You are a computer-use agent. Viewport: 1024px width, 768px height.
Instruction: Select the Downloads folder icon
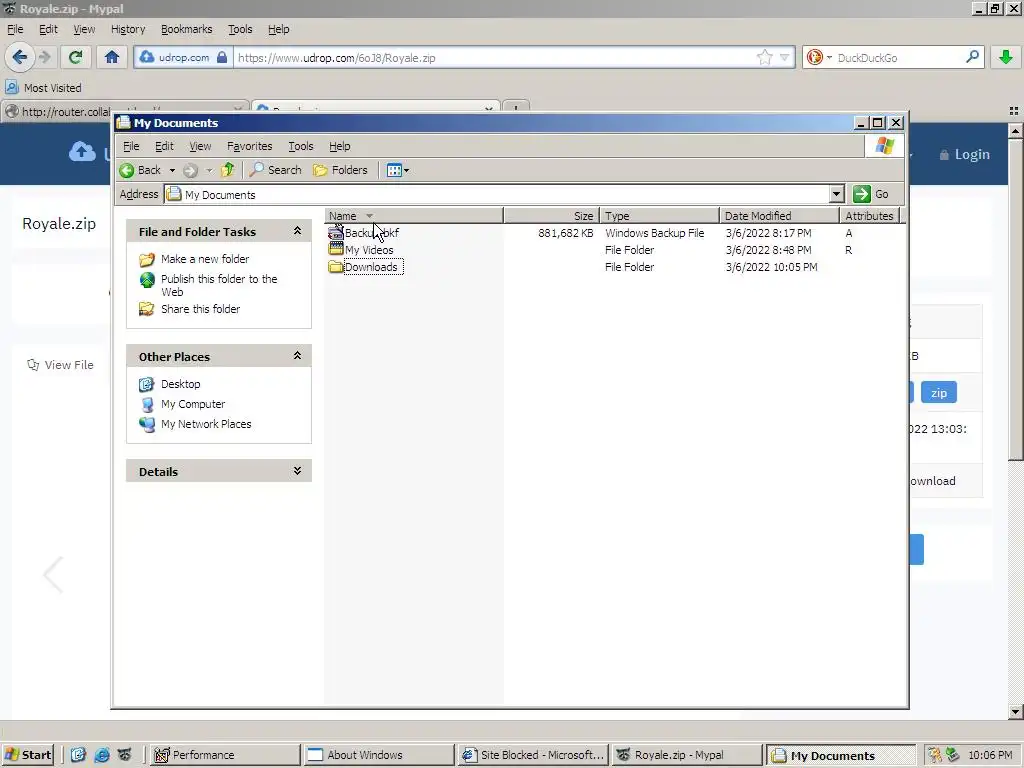(x=336, y=266)
